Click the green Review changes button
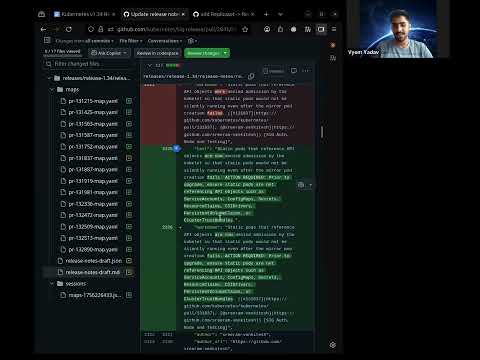480x360 pixels. (x=203, y=53)
